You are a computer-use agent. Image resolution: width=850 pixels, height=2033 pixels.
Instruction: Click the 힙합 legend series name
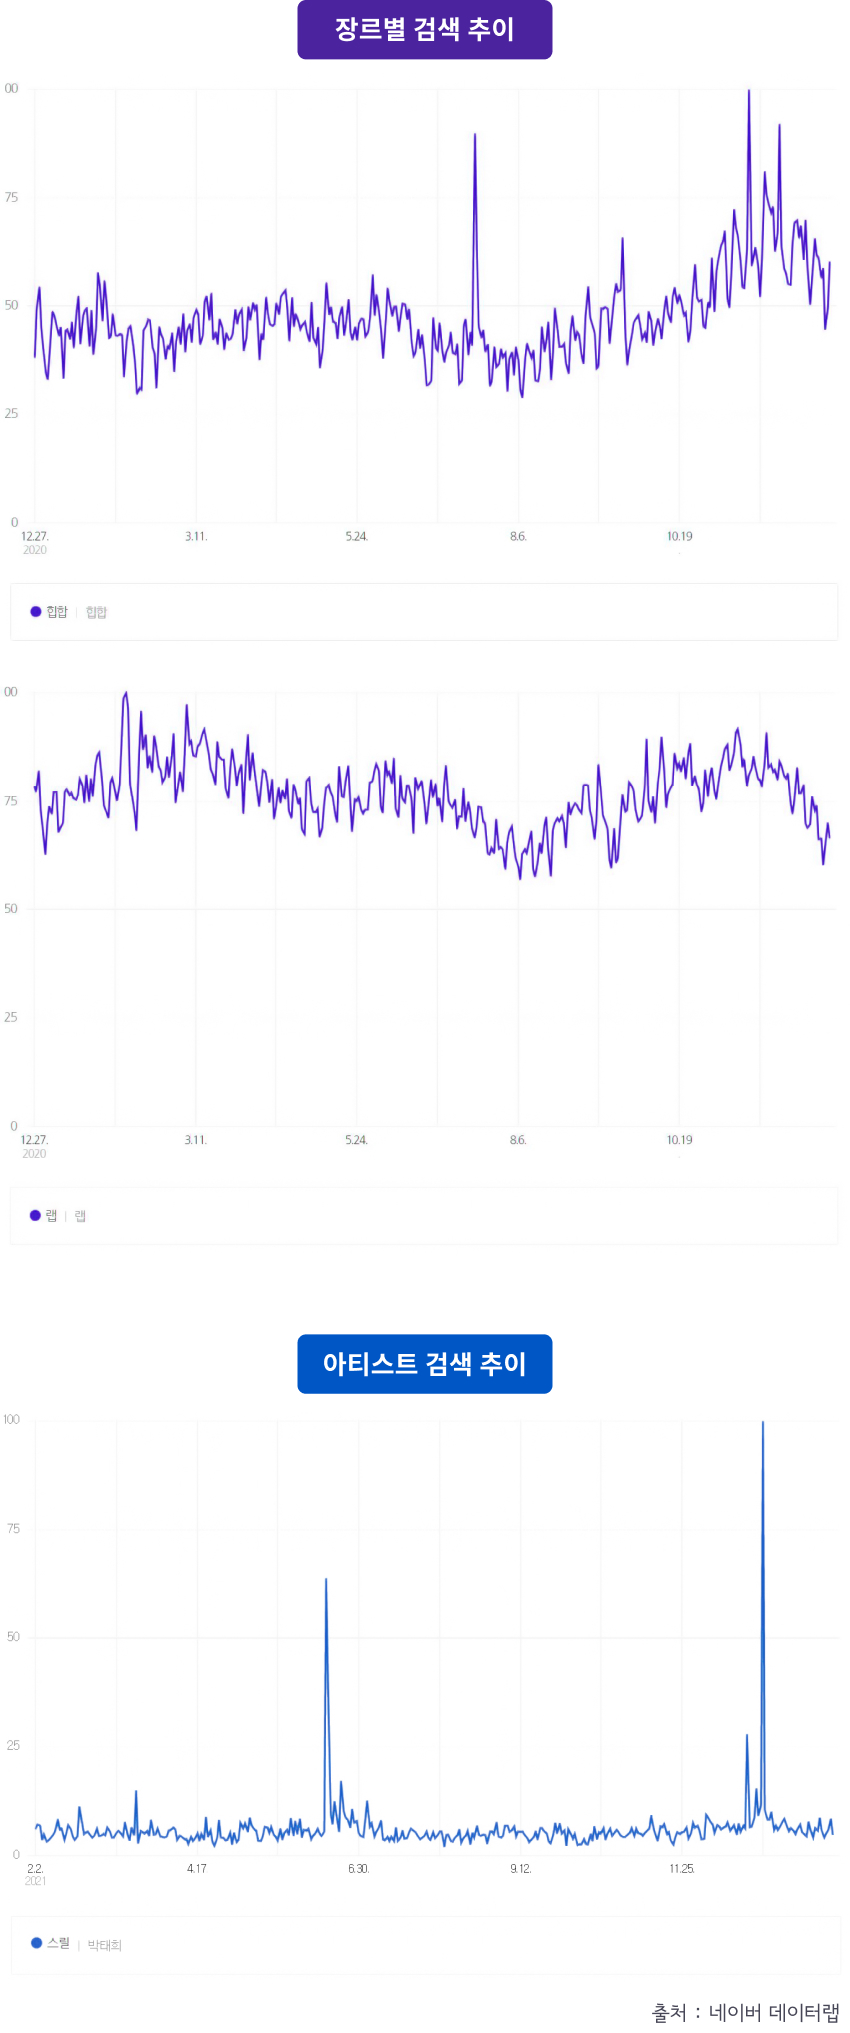coord(57,612)
